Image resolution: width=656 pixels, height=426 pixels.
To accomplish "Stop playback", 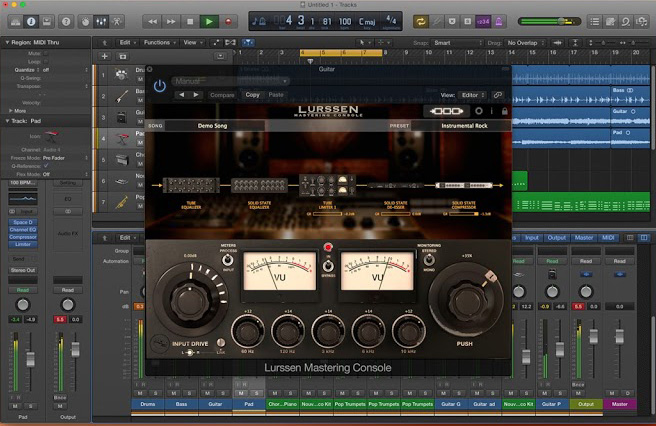I will (x=190, y=22).
